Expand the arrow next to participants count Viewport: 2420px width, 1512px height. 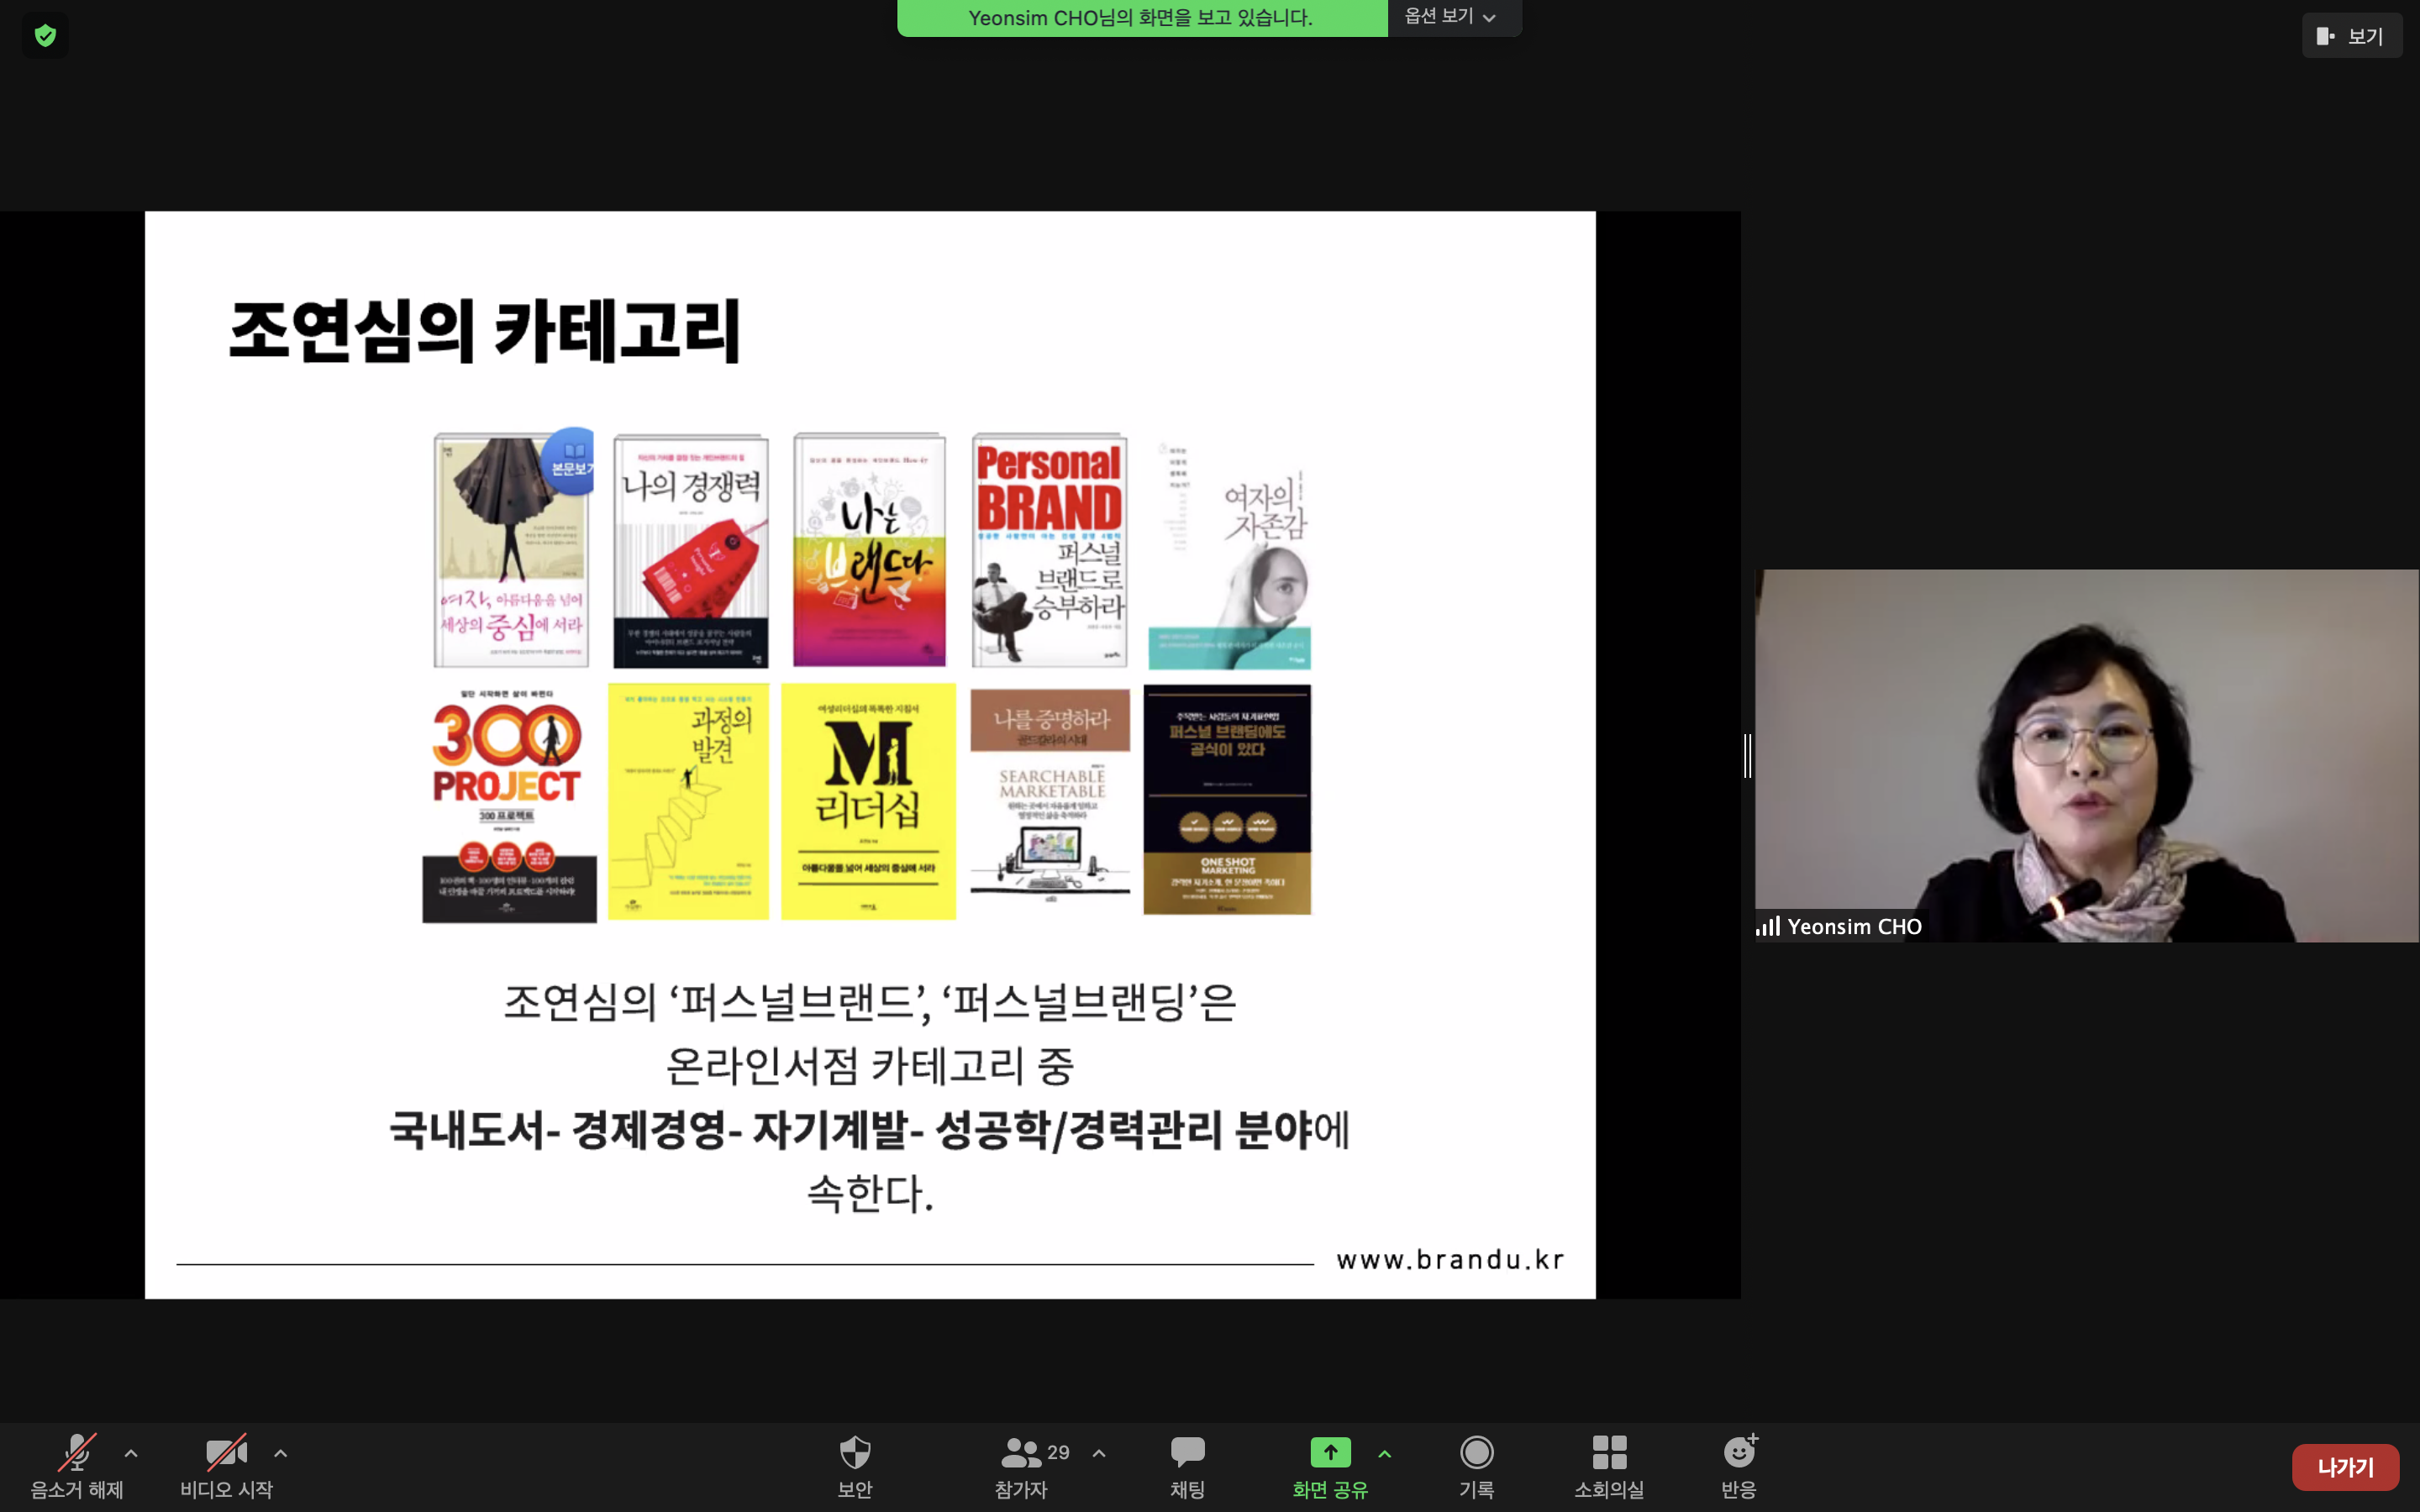(1099, 1453)
